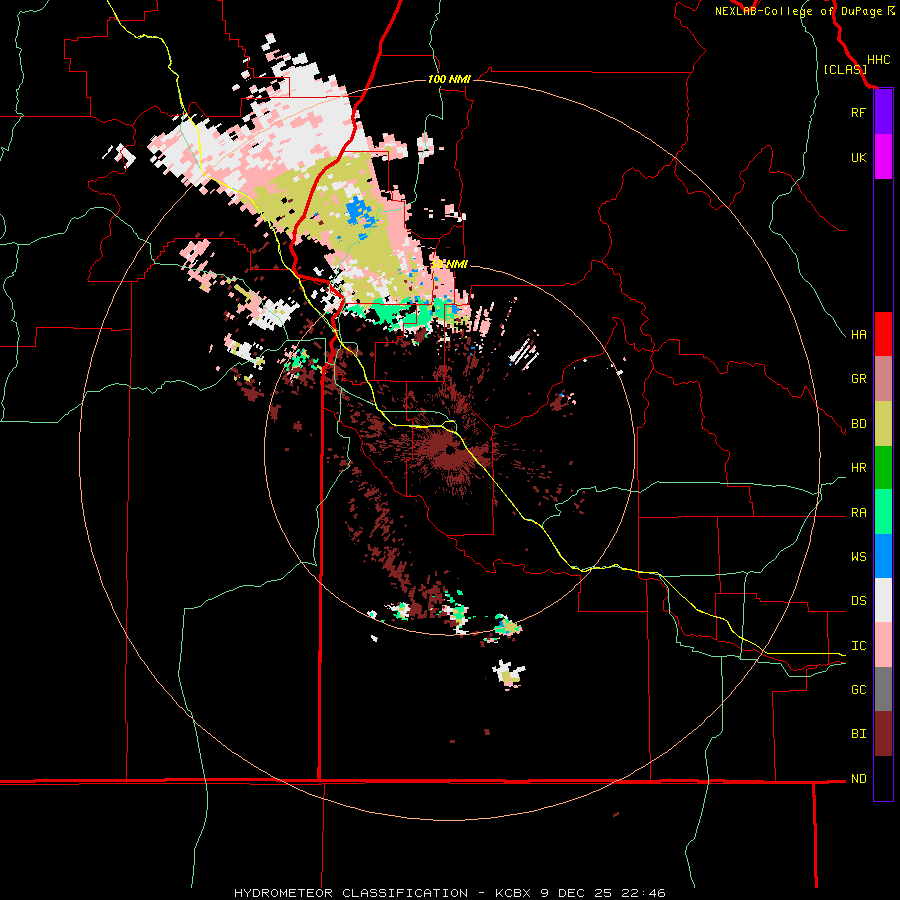Click the "100 NMI" range ring label
Screen dimensions: 900x900
pyautogui.click(x=449, y=79)
